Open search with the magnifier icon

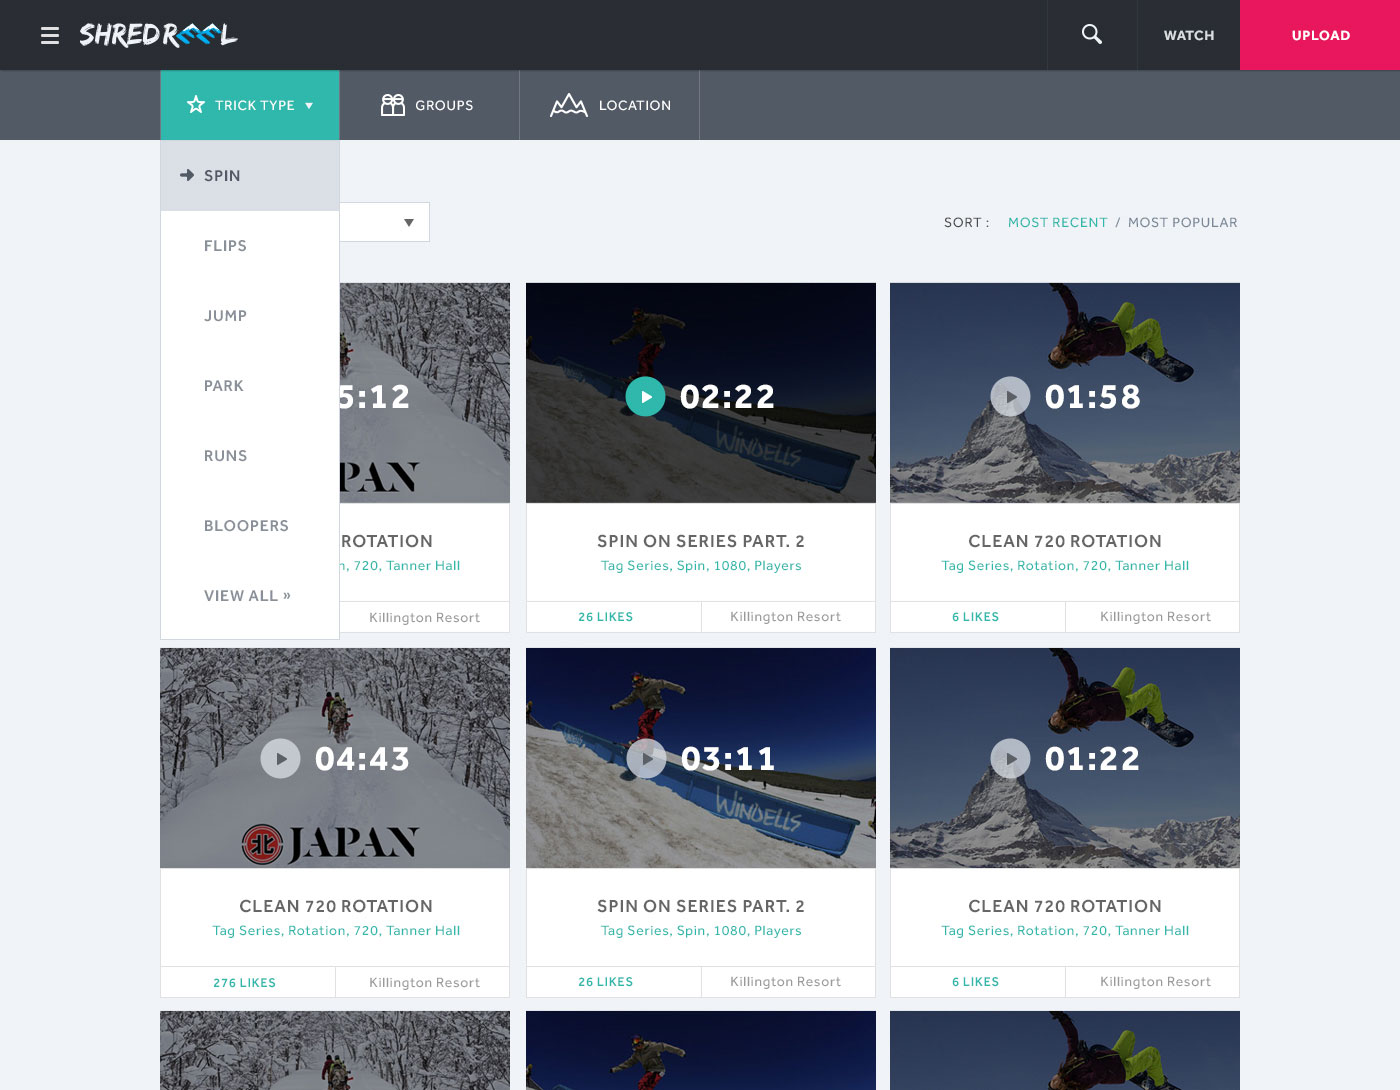click(1092, 34)
